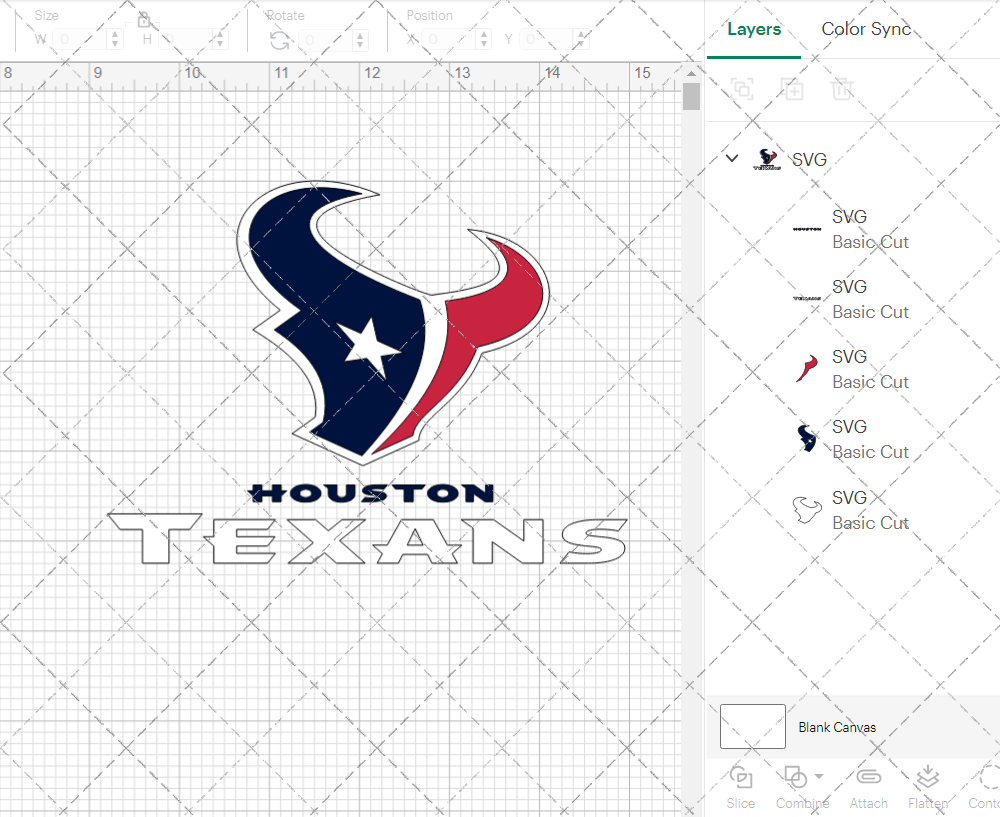Viewport: 1000px width, 817px height.
Task: Click the canvas scrollbar up arrow
Action: point(691,73)
